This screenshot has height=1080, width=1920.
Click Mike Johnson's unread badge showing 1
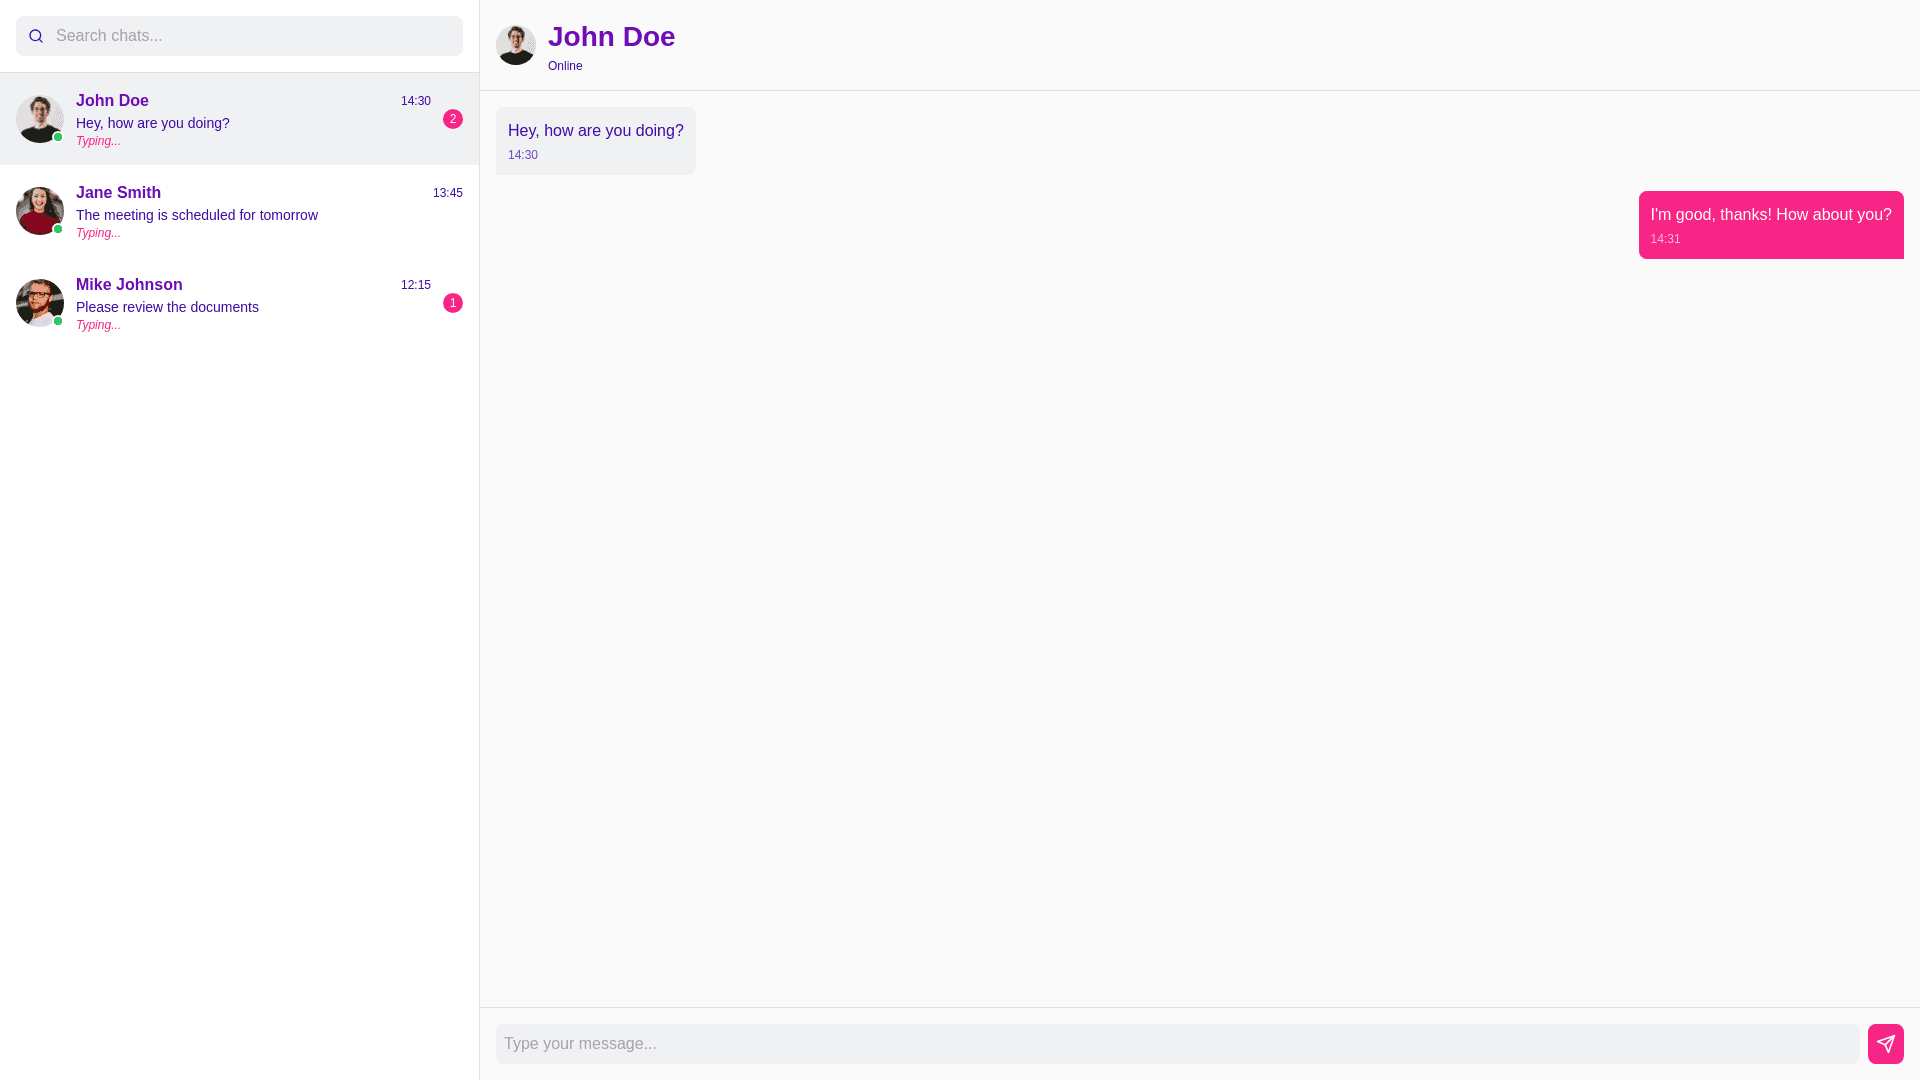point(453,303)
